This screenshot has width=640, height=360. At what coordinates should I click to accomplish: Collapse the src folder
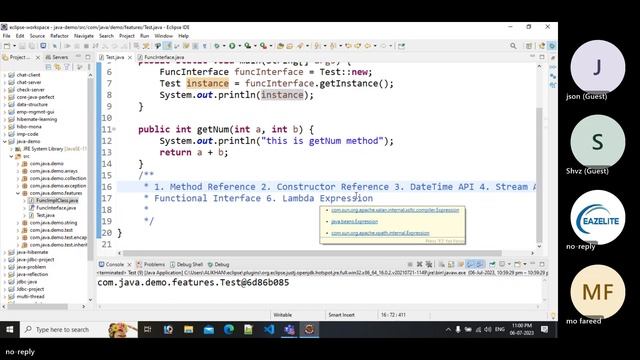(11, 156)
